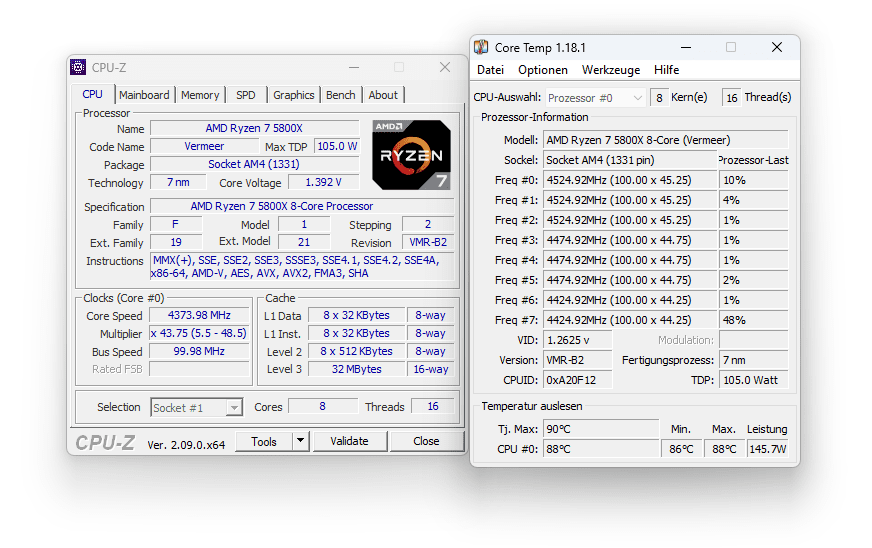Image resolution: width=872 pixels, height=548 pixels.
Task: Click the Freq #0 load value 10%
Action: coord(754,180)
